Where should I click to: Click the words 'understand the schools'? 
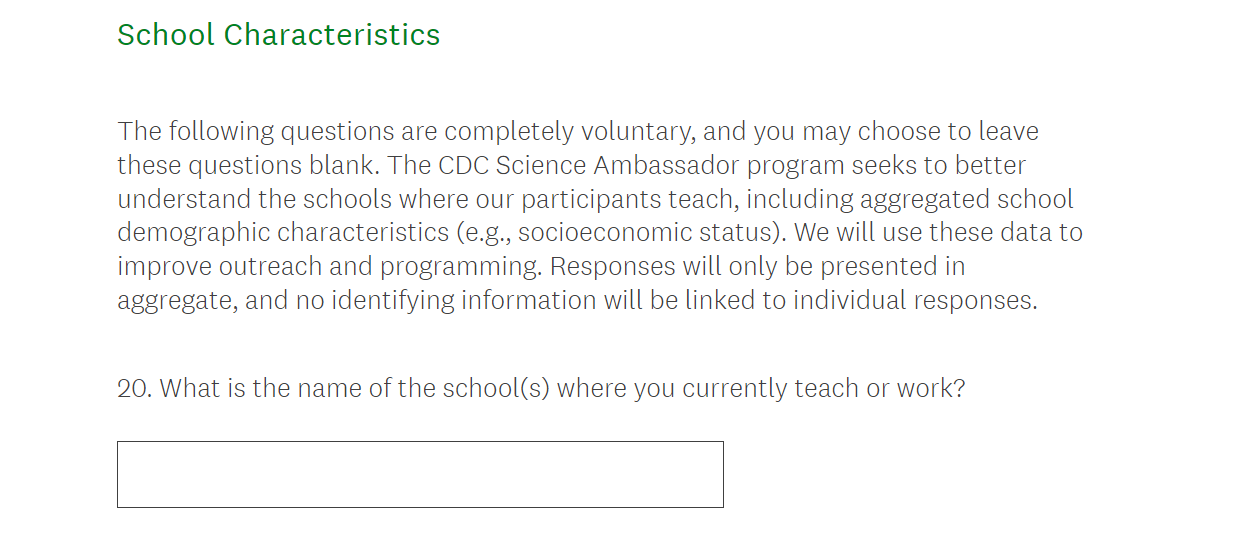[x=246, y=199]
